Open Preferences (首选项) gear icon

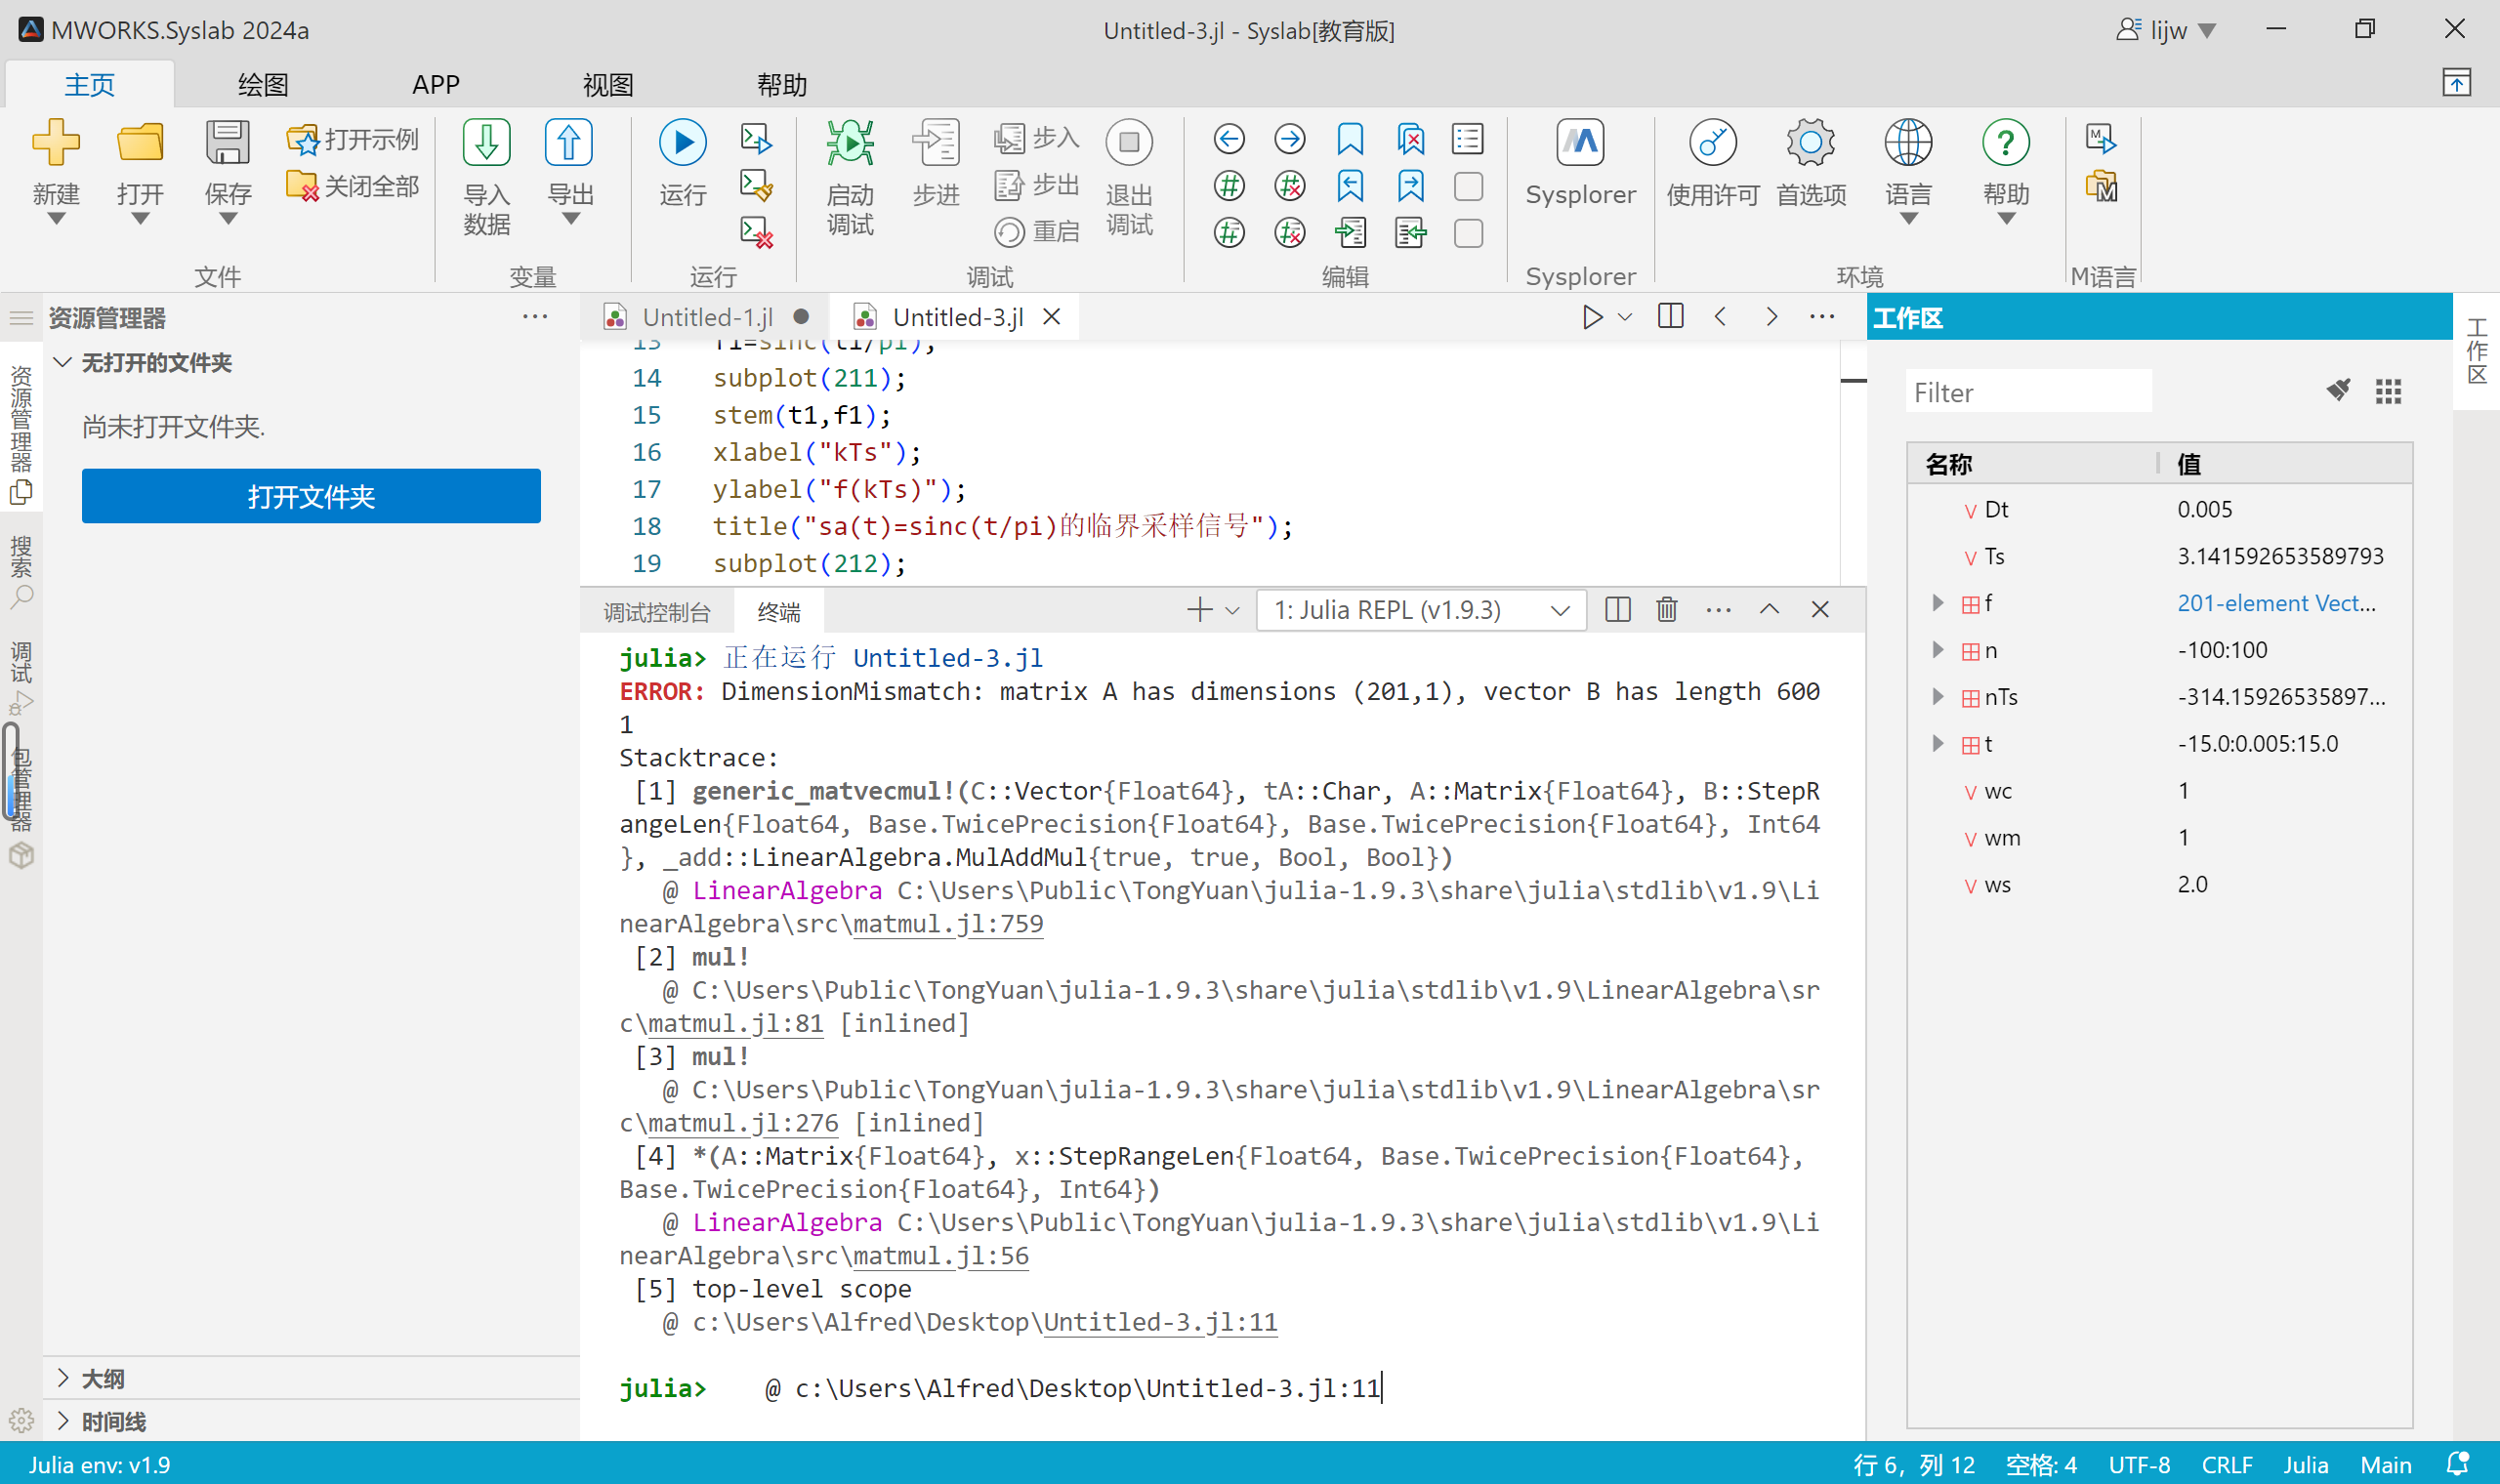1810,142
